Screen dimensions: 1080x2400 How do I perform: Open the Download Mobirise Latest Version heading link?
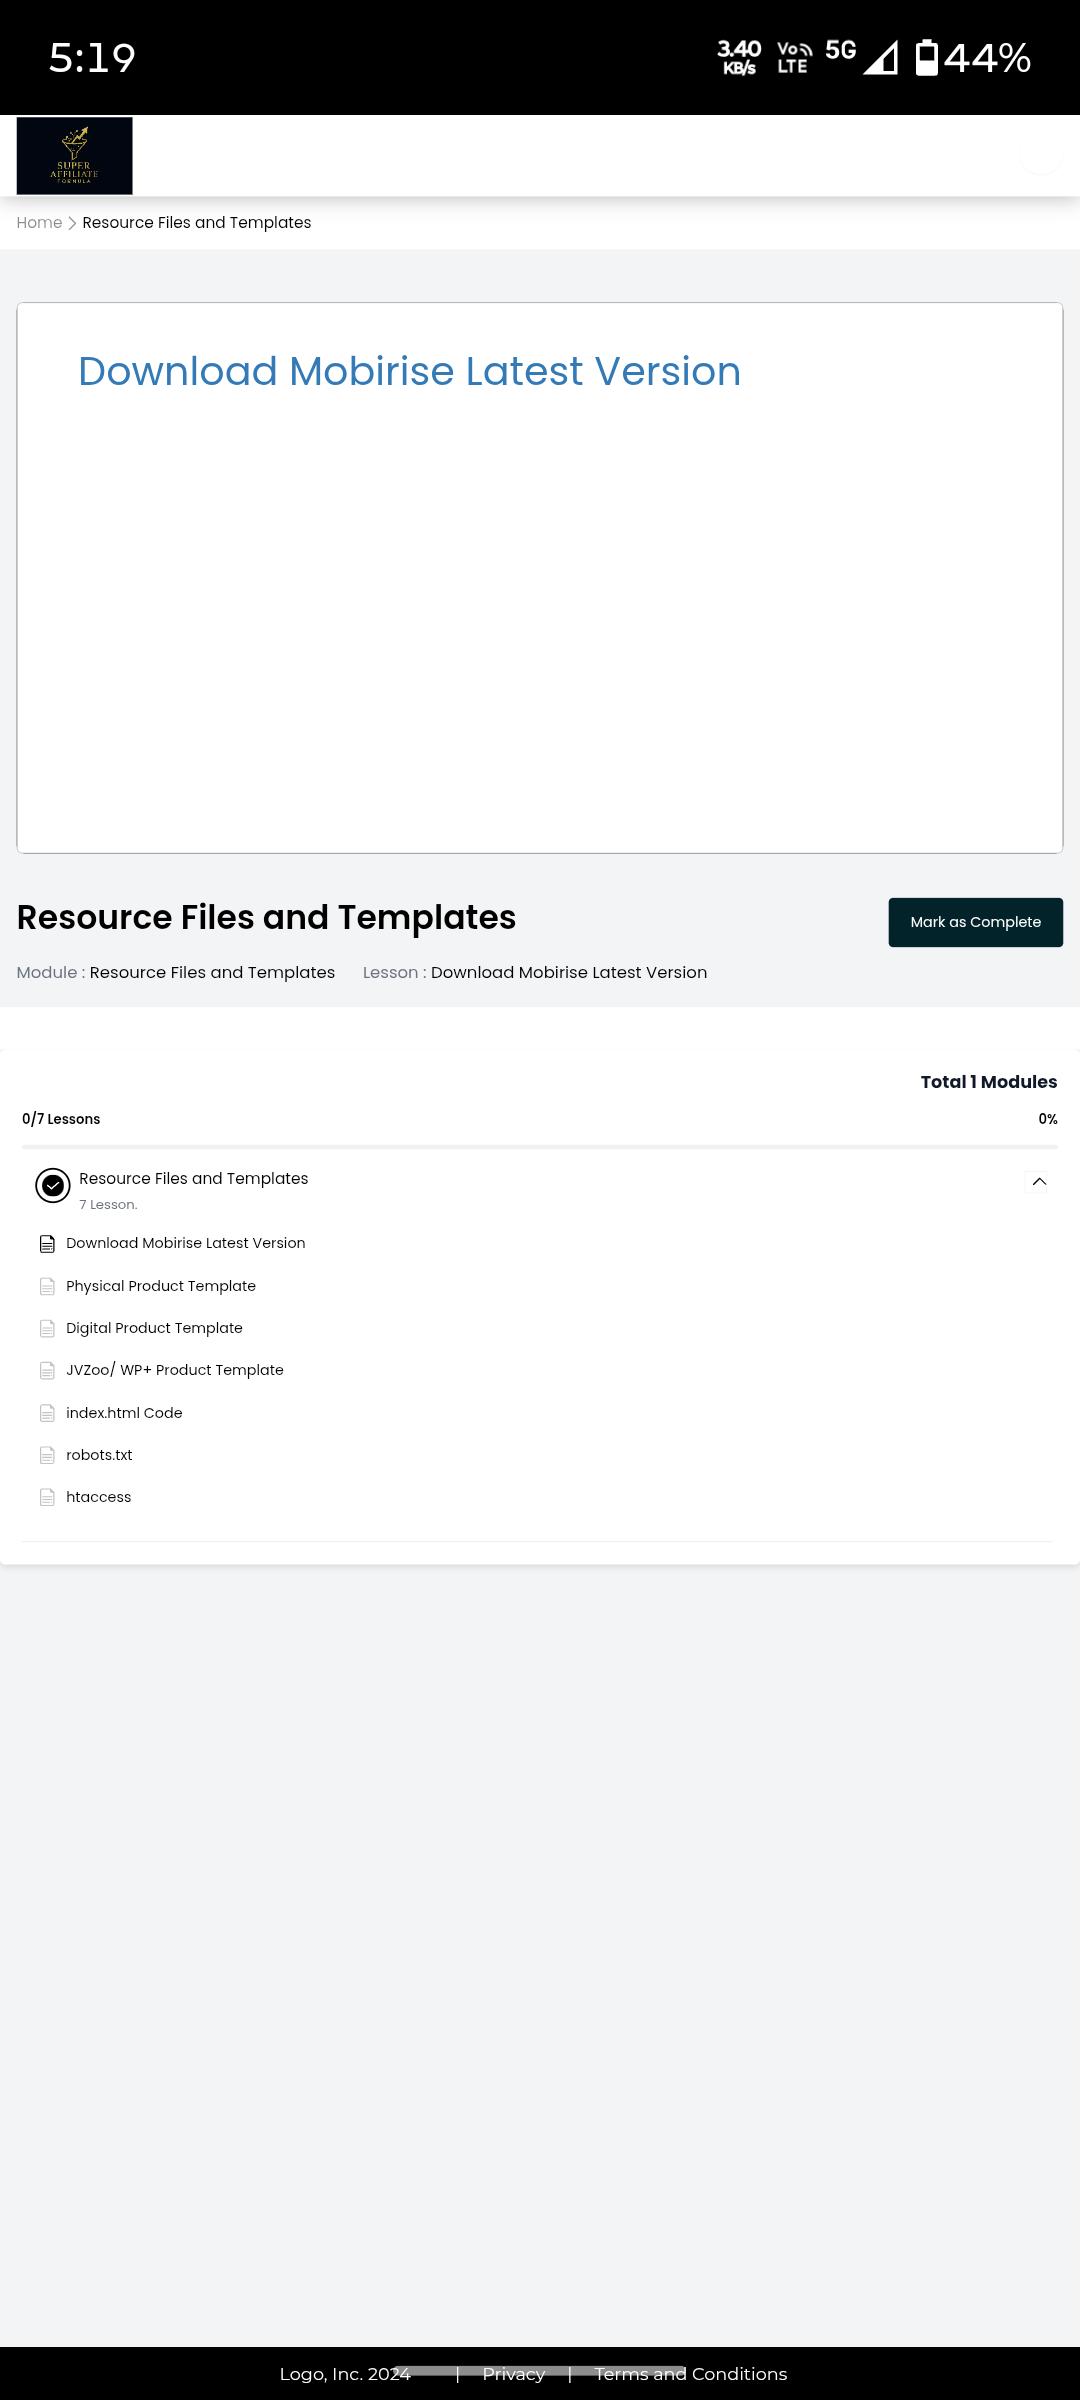[x=410, y=372]
